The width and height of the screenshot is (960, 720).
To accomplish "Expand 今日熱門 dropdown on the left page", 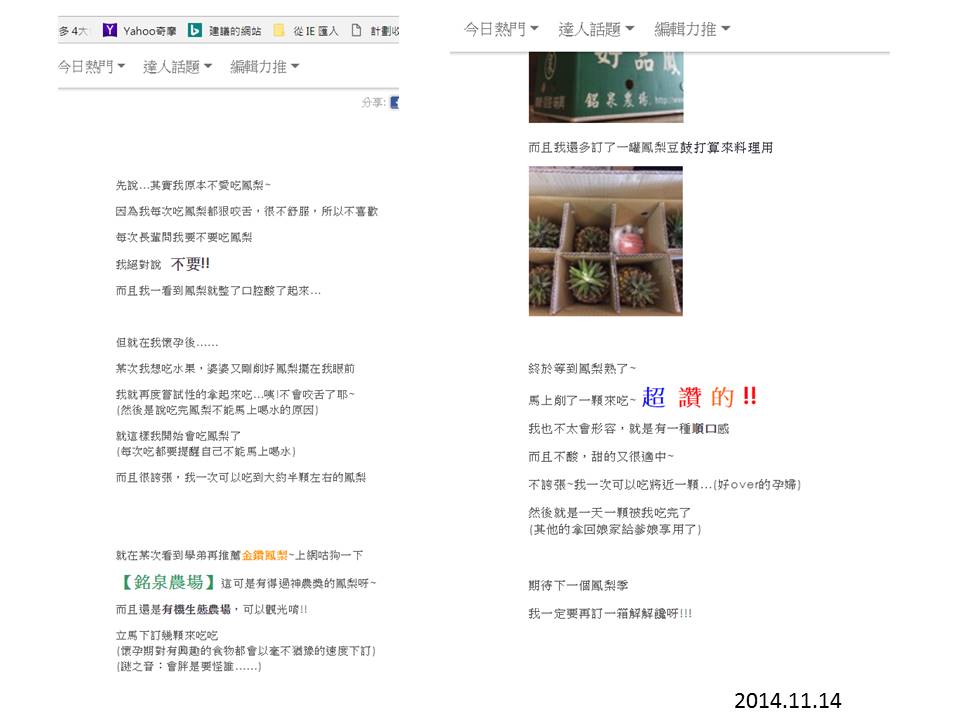I will pyautogui.click(x=91, y=67).
